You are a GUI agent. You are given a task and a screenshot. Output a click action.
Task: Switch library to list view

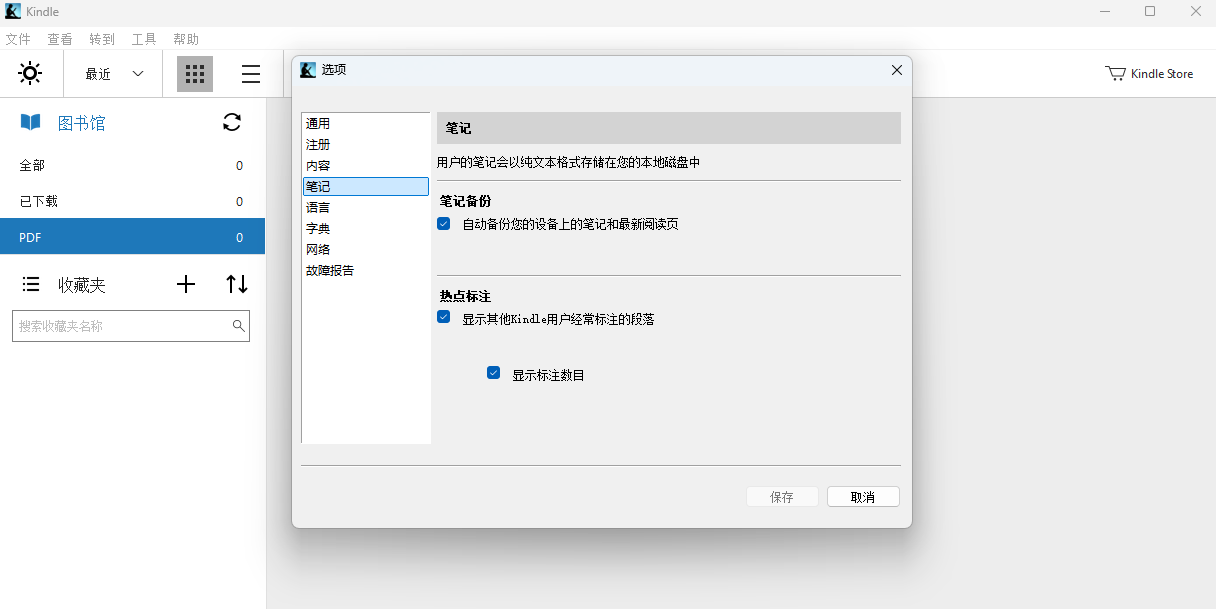click(250, 73)
